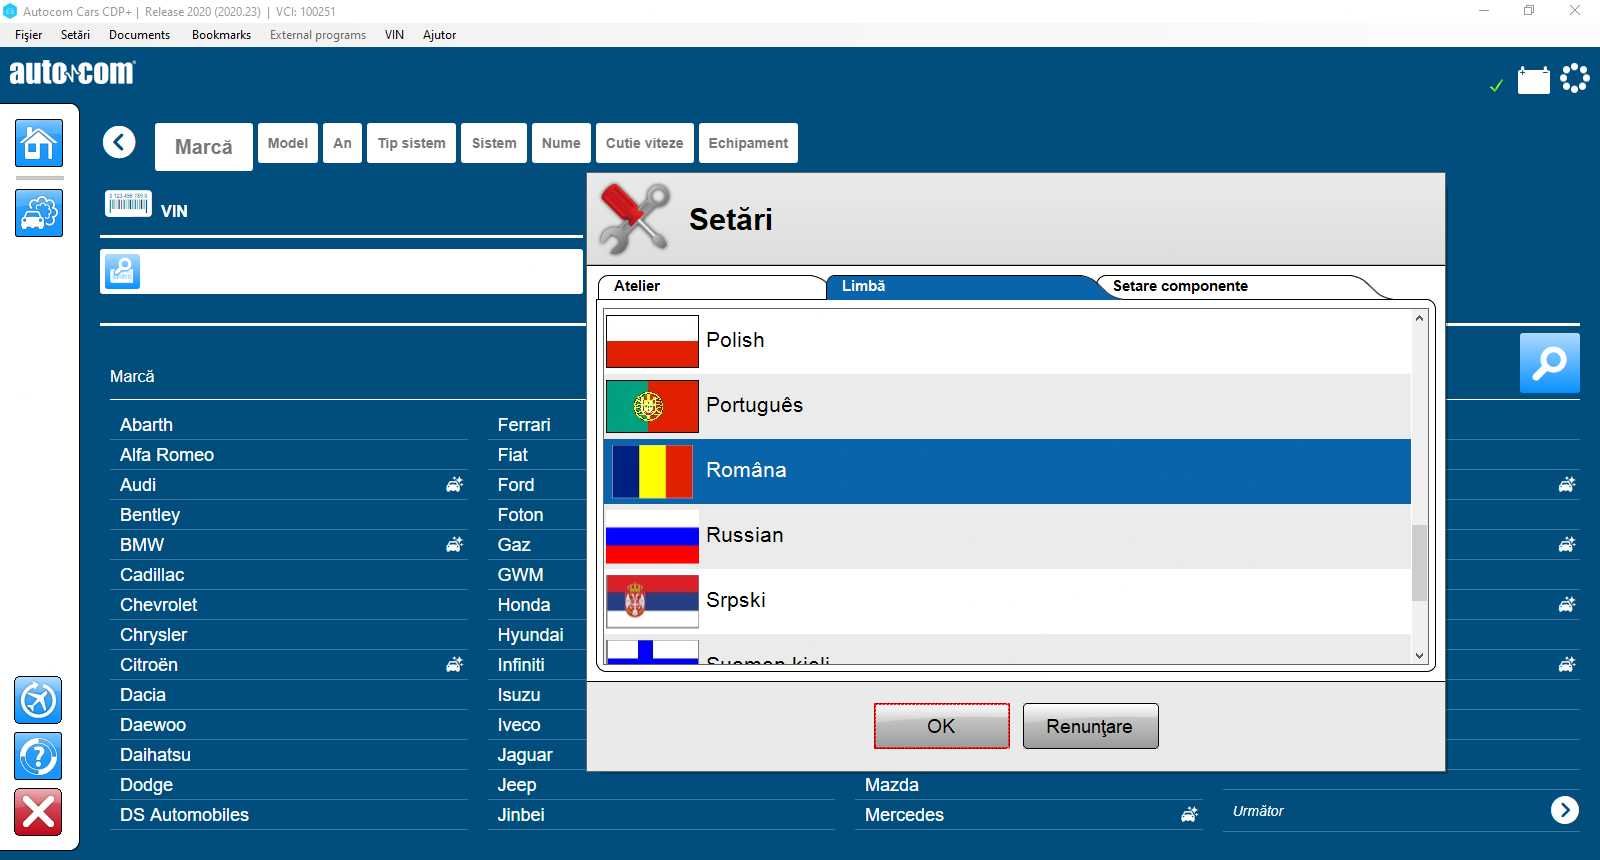Image resolution: width=1600 pixels, height=860 pixels.
Task: Click the back arrow beside Marcă
Action: click(119, 142)
